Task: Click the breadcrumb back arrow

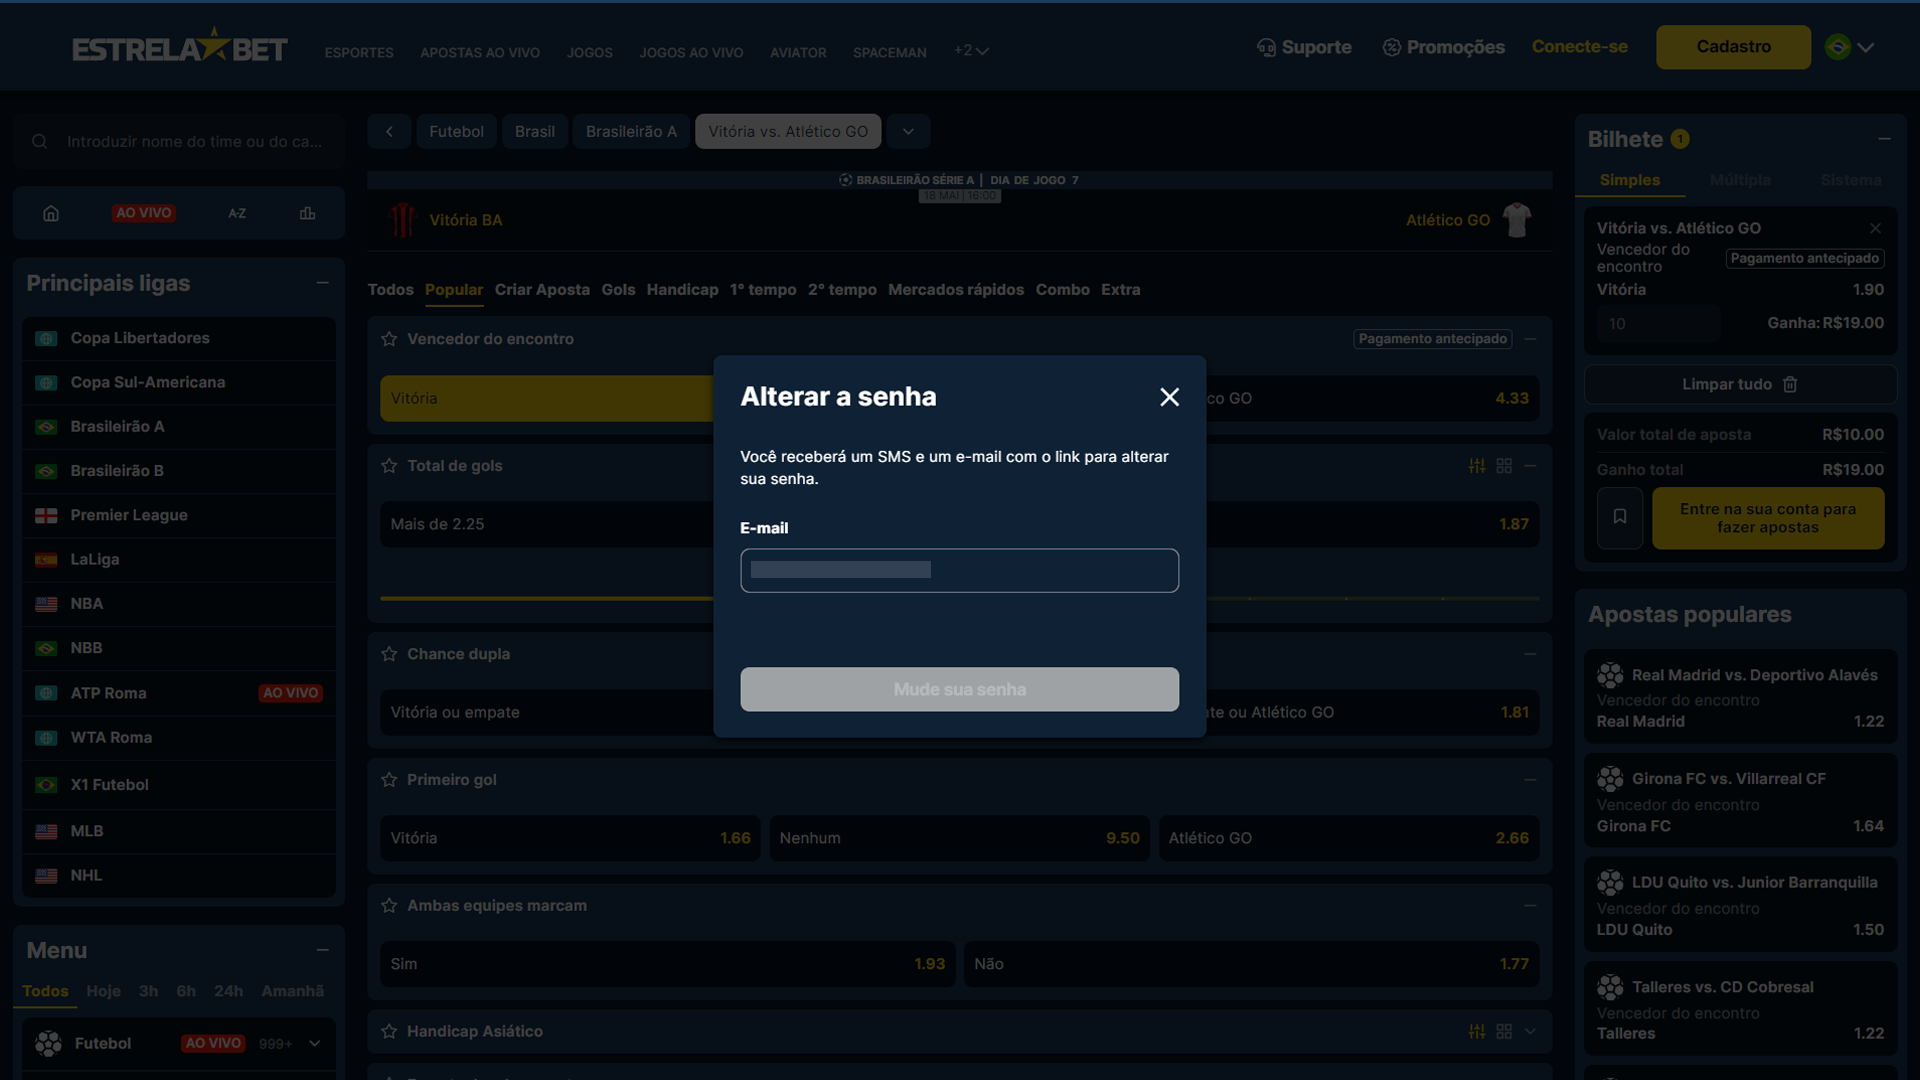Action: pos(389,131)
